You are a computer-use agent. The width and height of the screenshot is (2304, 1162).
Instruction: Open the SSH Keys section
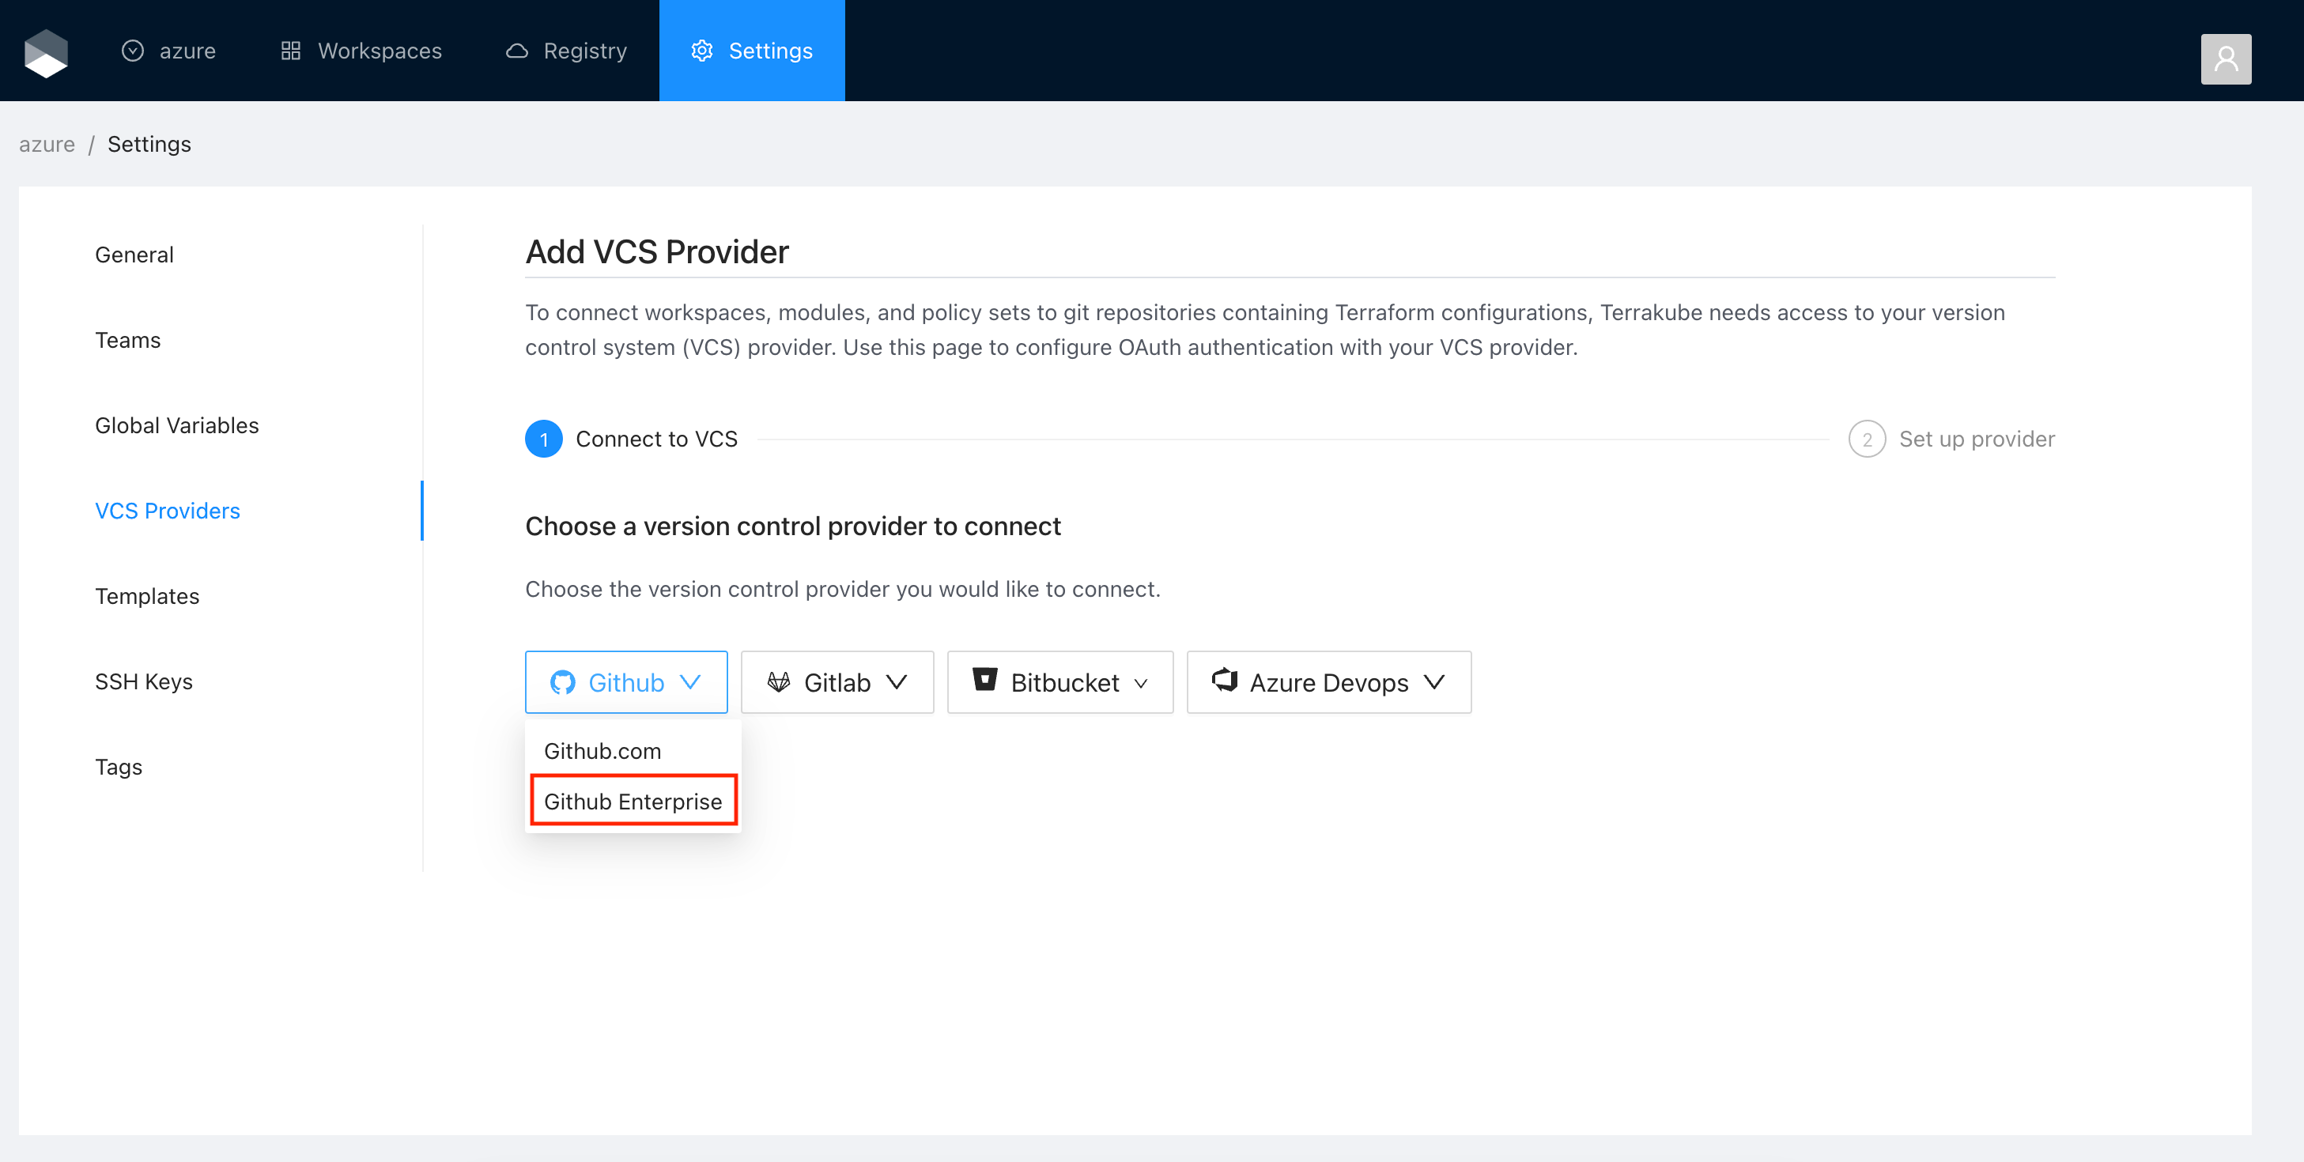[x=144, y=681]
